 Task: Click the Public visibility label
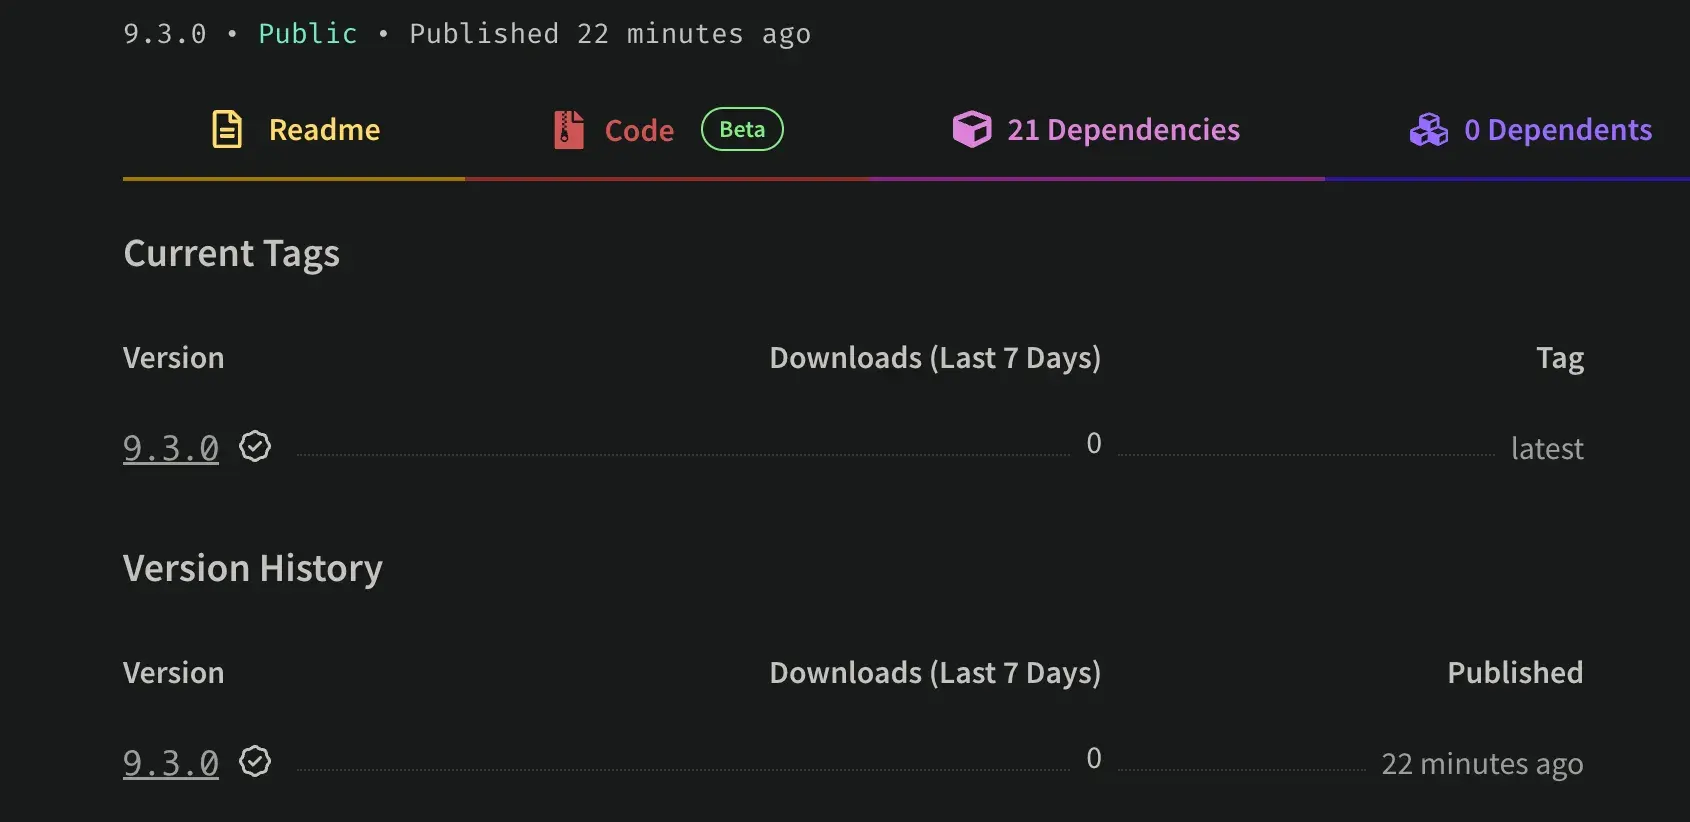point(307,33)
